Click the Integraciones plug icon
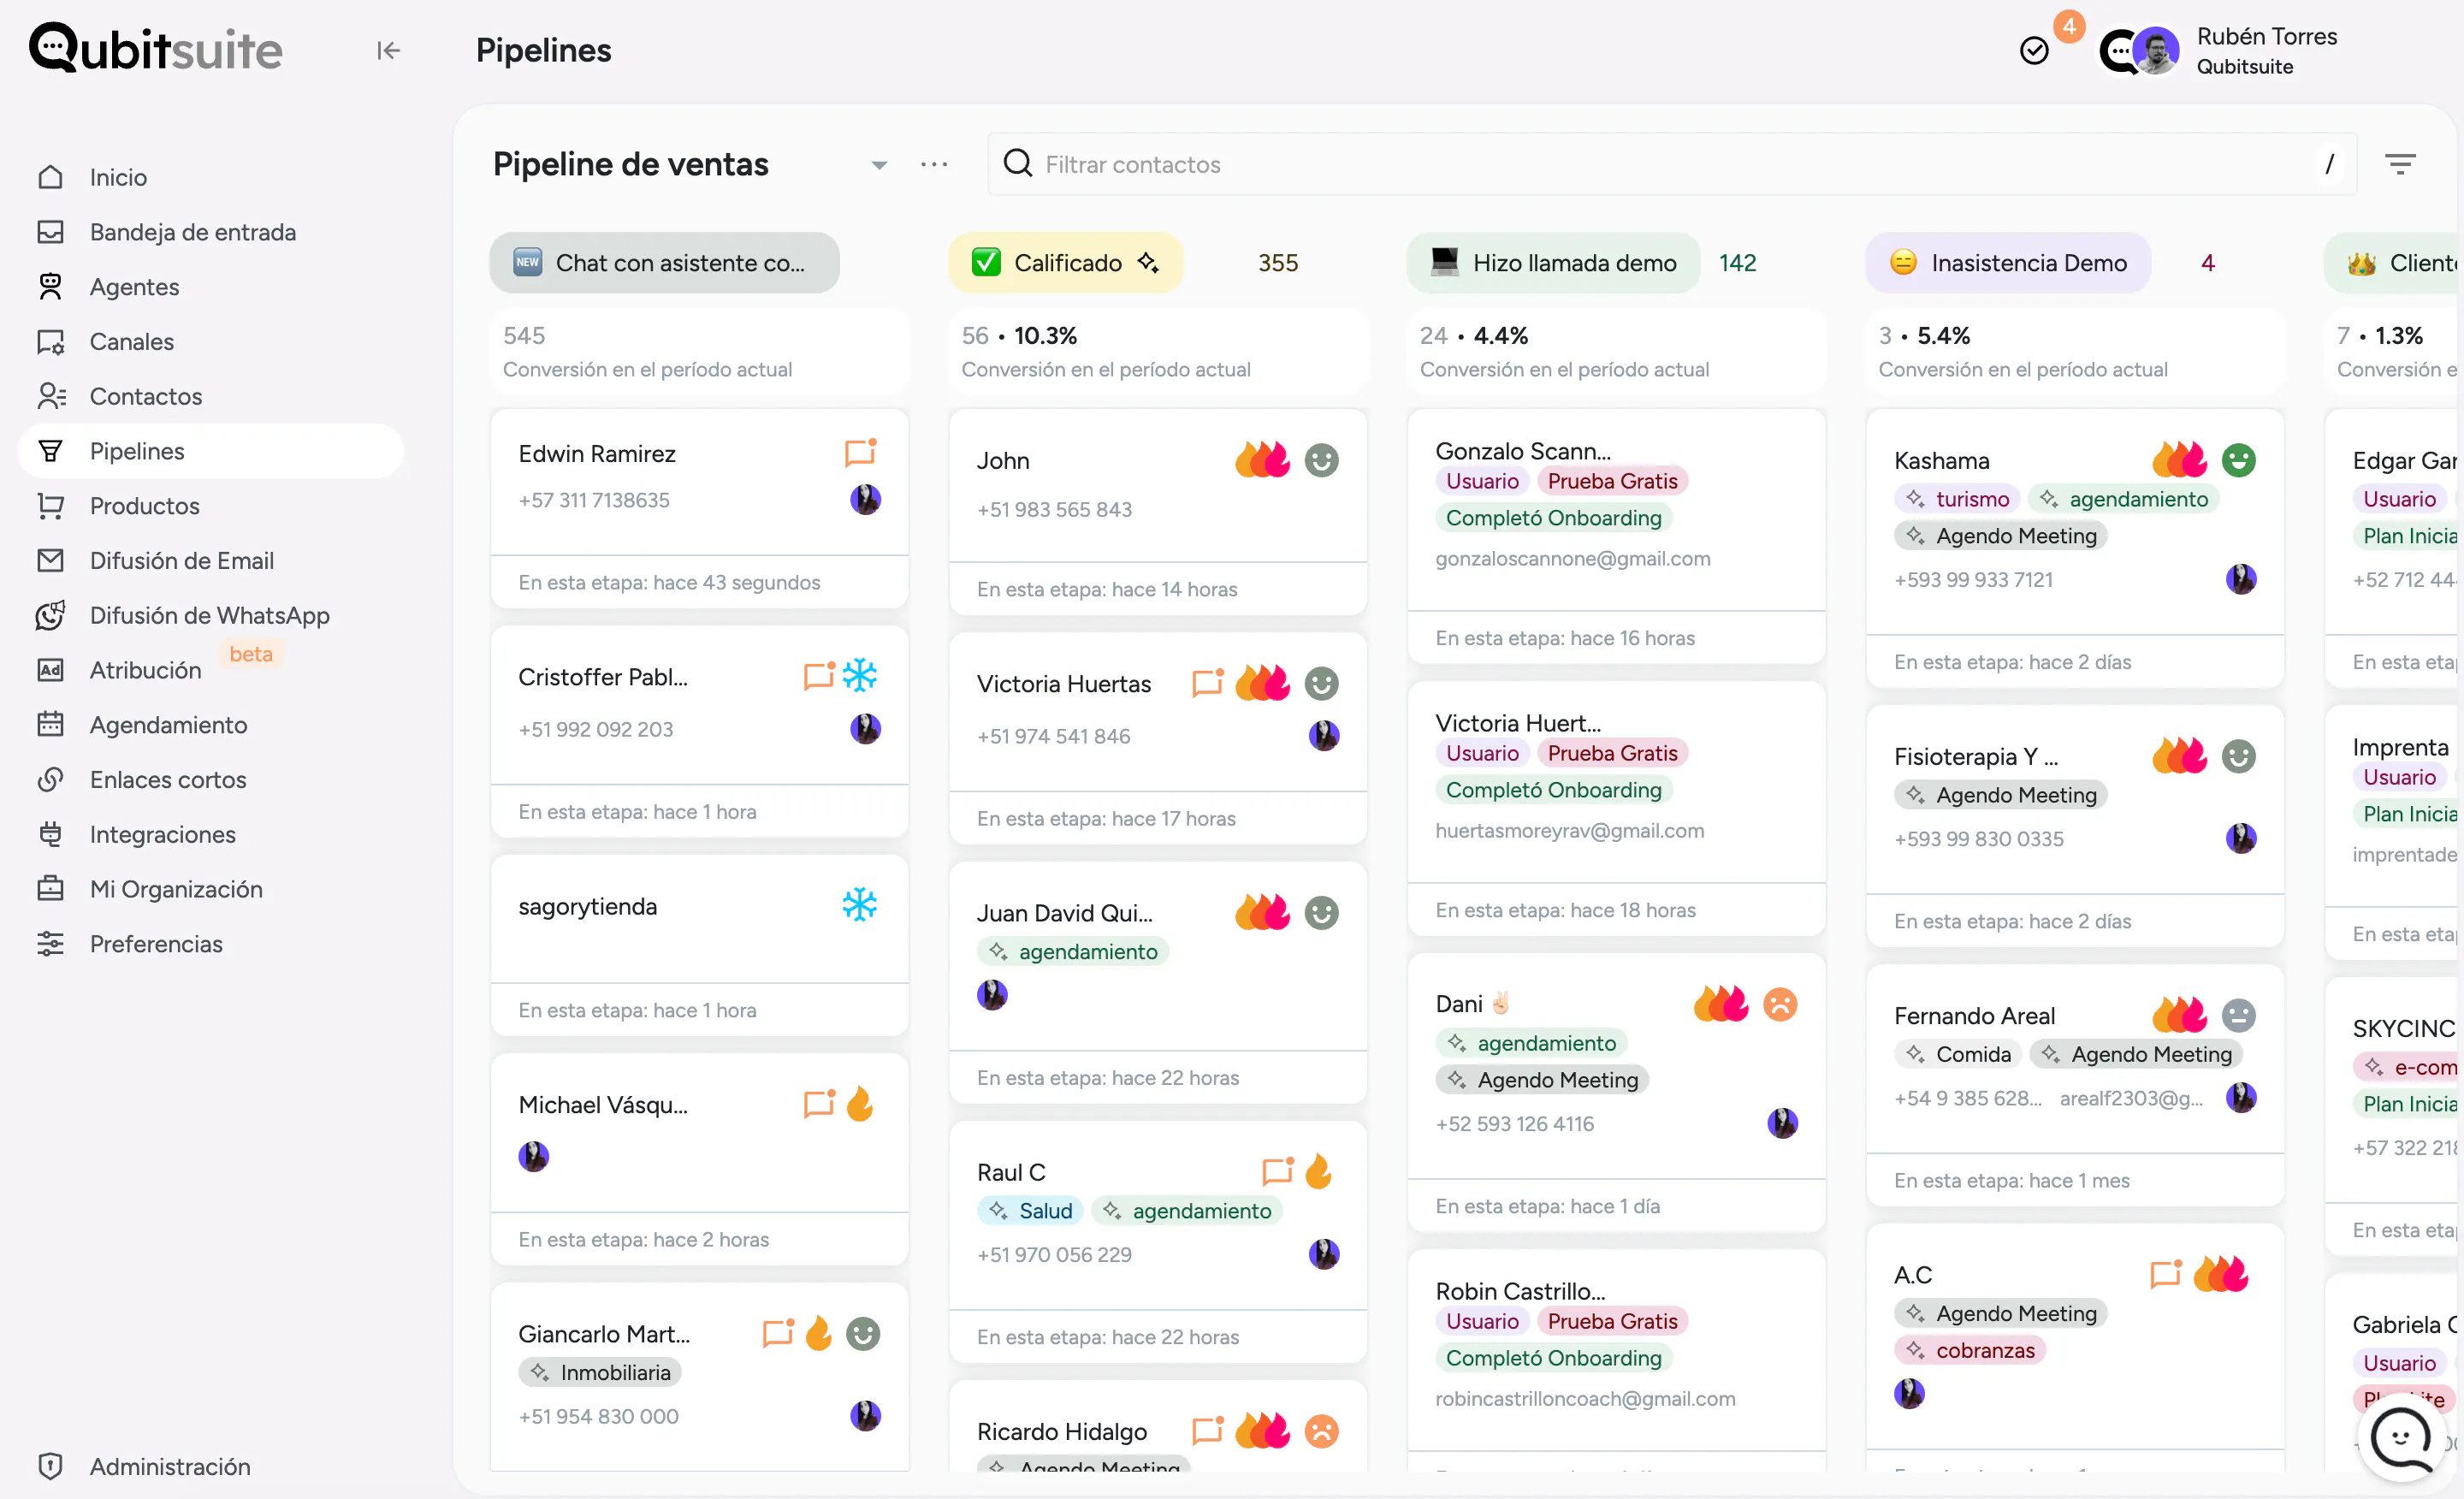 pyautogui.click(x=51, y=834)
